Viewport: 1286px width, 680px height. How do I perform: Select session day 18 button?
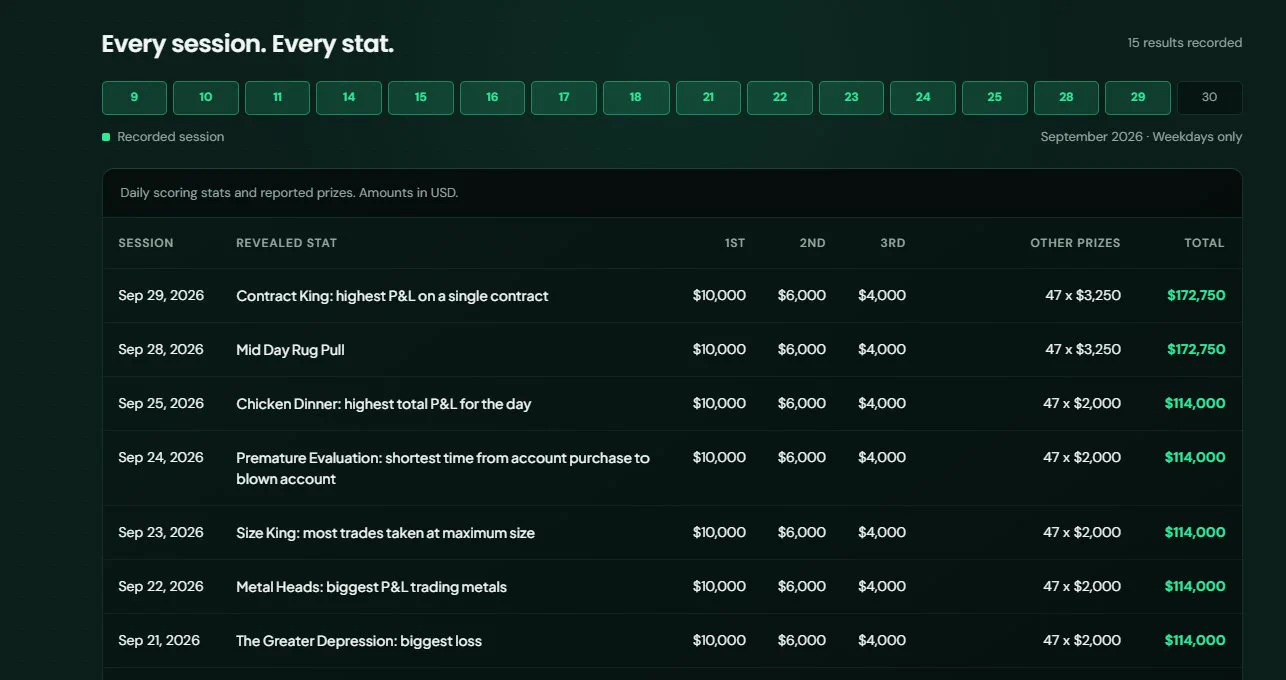(636, 98)
